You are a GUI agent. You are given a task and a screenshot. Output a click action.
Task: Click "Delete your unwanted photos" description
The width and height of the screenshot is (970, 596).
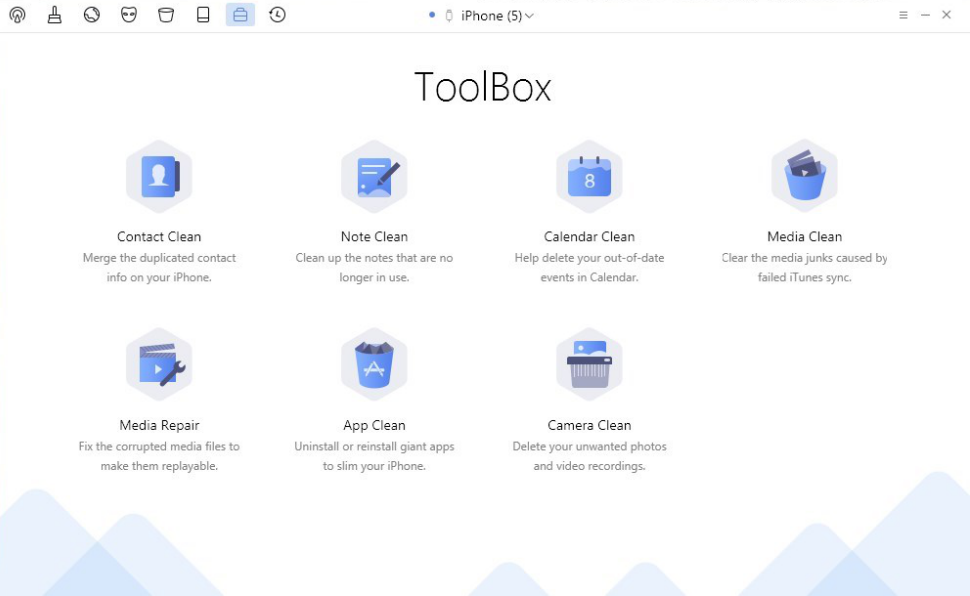[590, 456]
